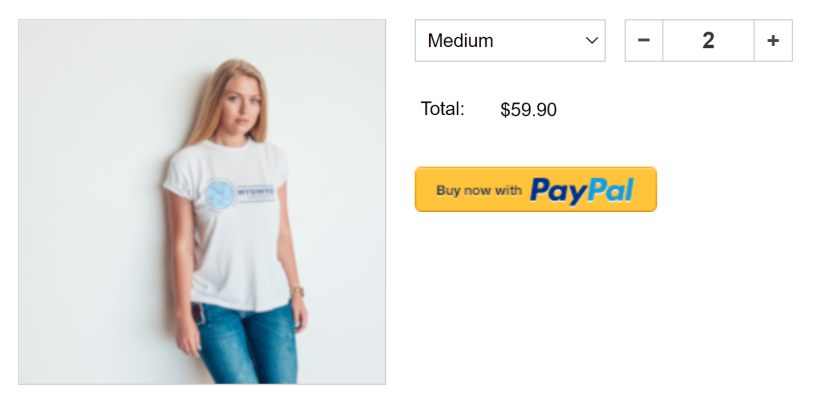This screenshot has width=814, height=403.
Task: Click the $59.90 total price
Action: pos(528,110)
